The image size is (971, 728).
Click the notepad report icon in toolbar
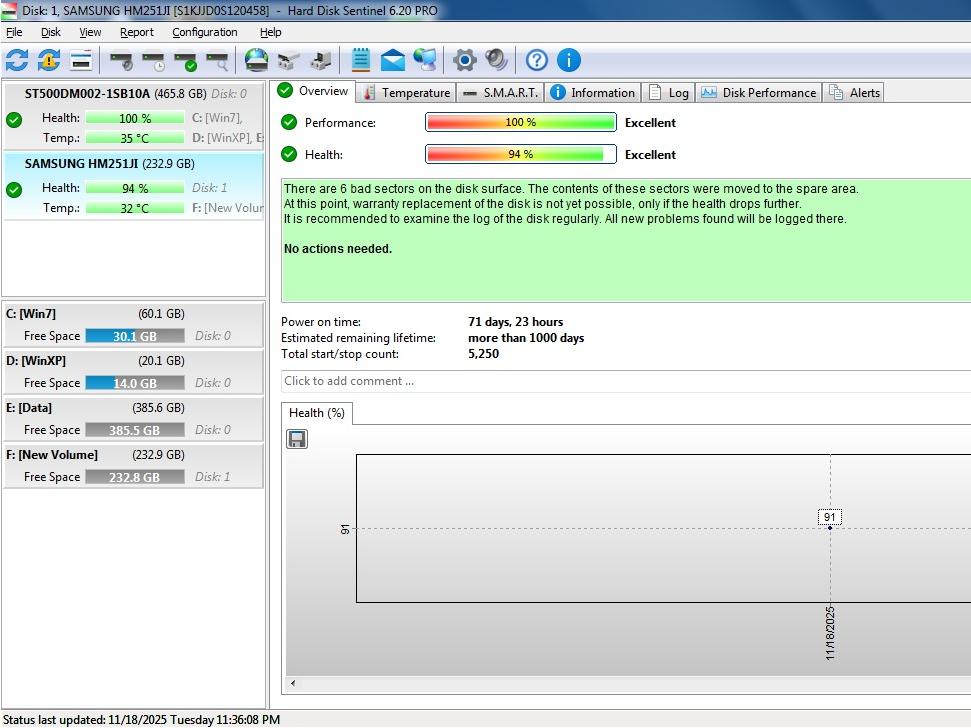point(361,60)
